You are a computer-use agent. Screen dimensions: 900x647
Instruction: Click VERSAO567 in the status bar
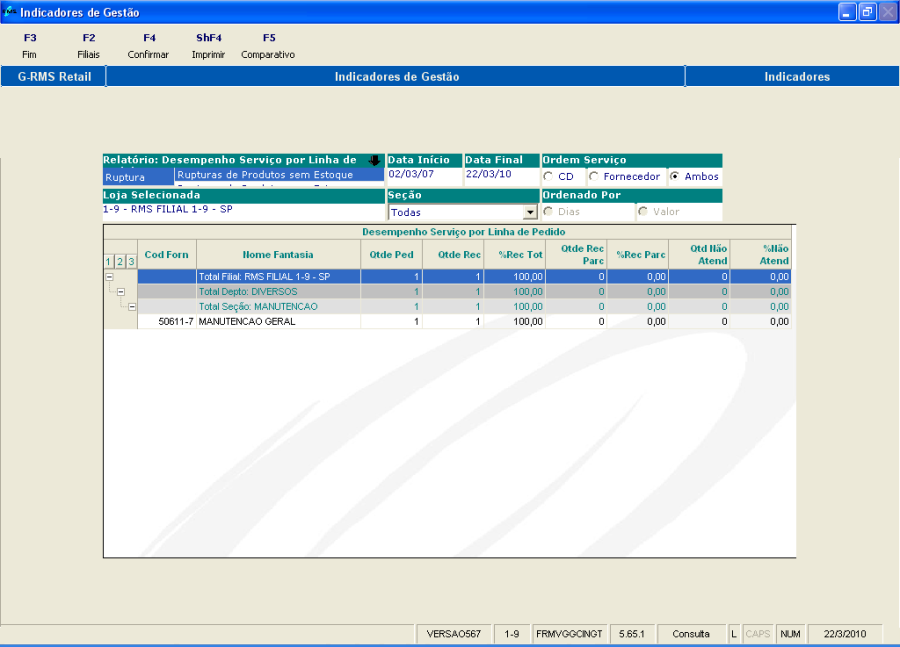[x=453, y=634]
